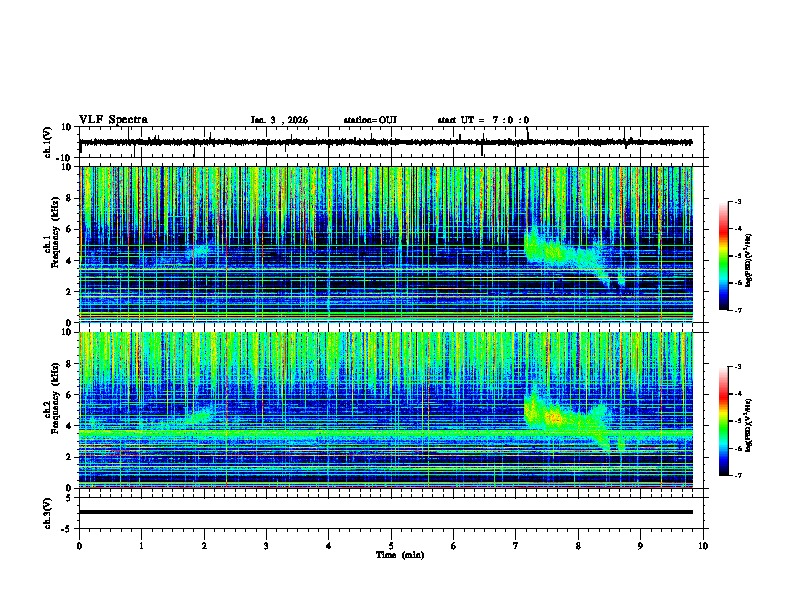Click the '-3' label on ch.2 color scale
Screen dimensions: 792x612
tap(737, 367)
